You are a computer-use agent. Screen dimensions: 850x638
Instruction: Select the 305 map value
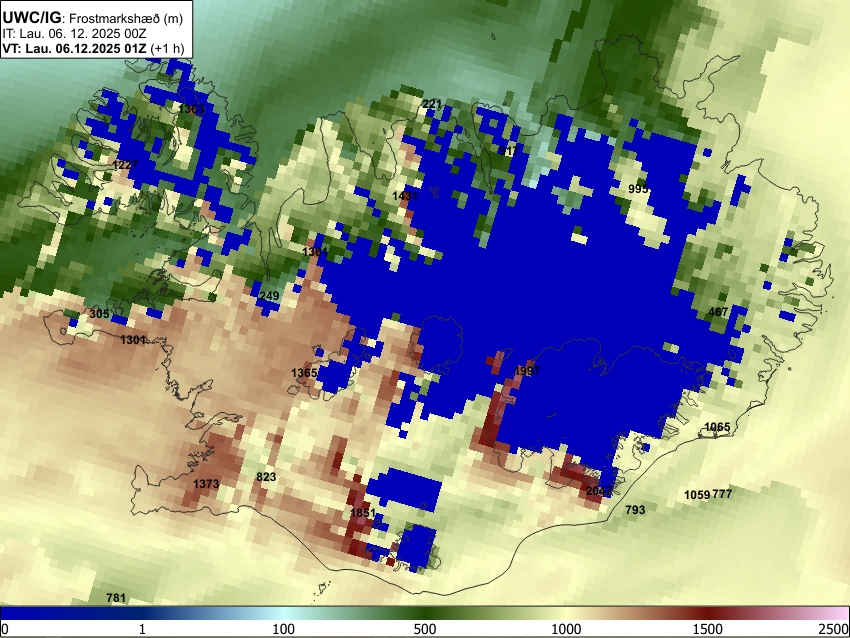pyautogui.click(x=99, y=313)
